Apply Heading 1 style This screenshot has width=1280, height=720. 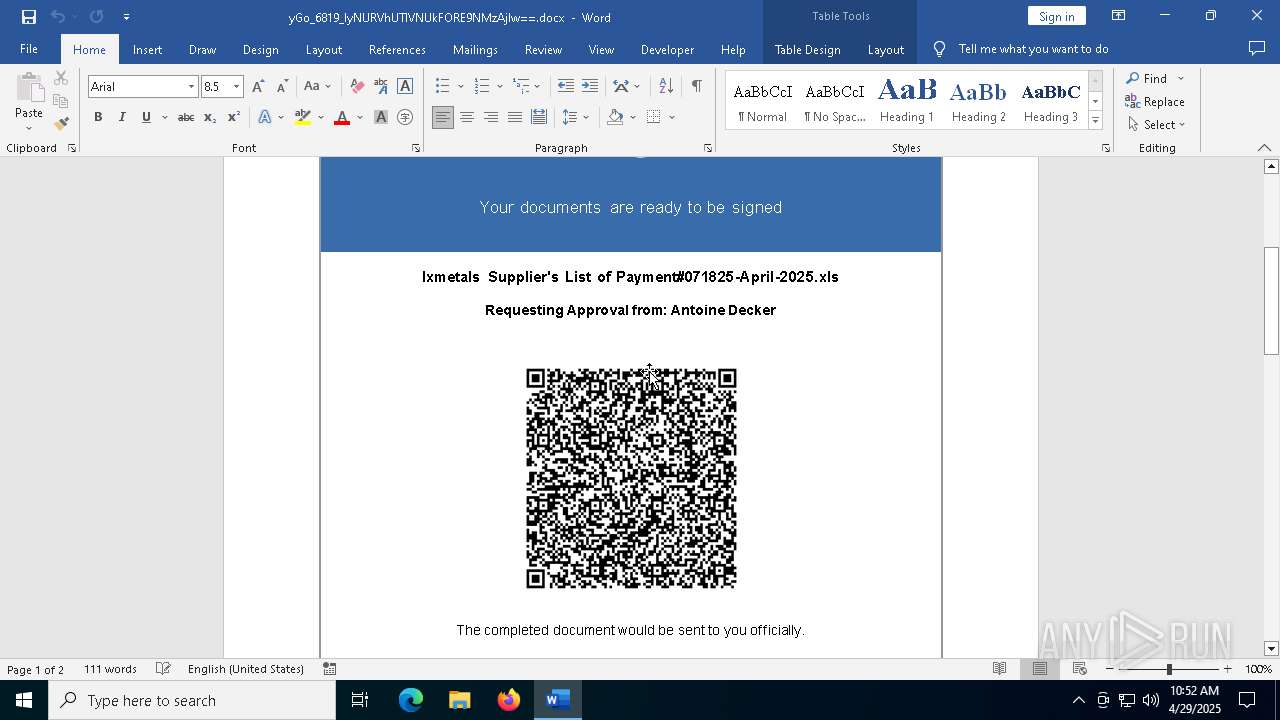coord(907,100)
